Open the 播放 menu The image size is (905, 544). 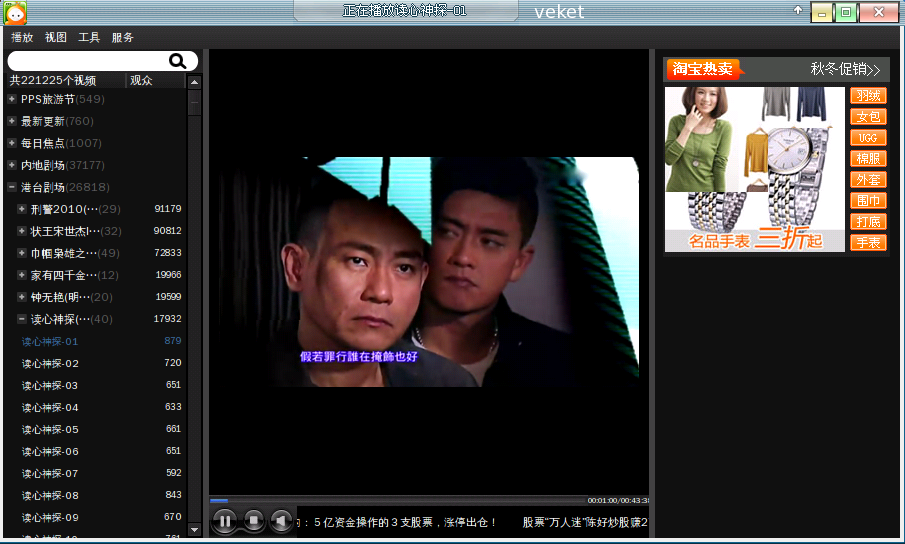pos(22,37)
